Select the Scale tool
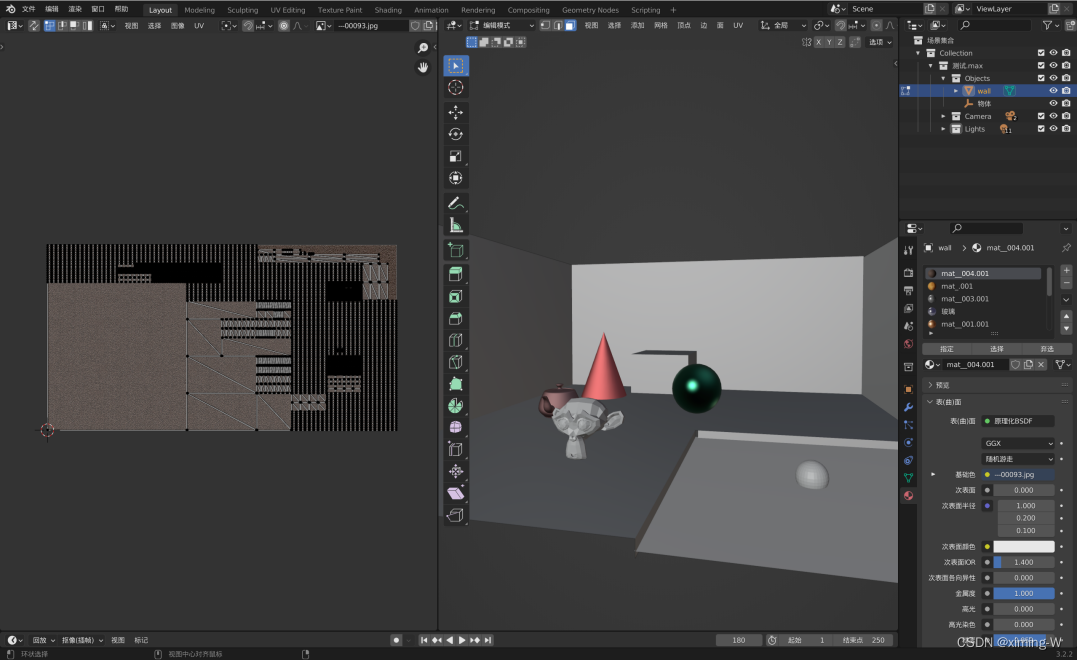This screenshot has height=660, width=1078. 456,155
